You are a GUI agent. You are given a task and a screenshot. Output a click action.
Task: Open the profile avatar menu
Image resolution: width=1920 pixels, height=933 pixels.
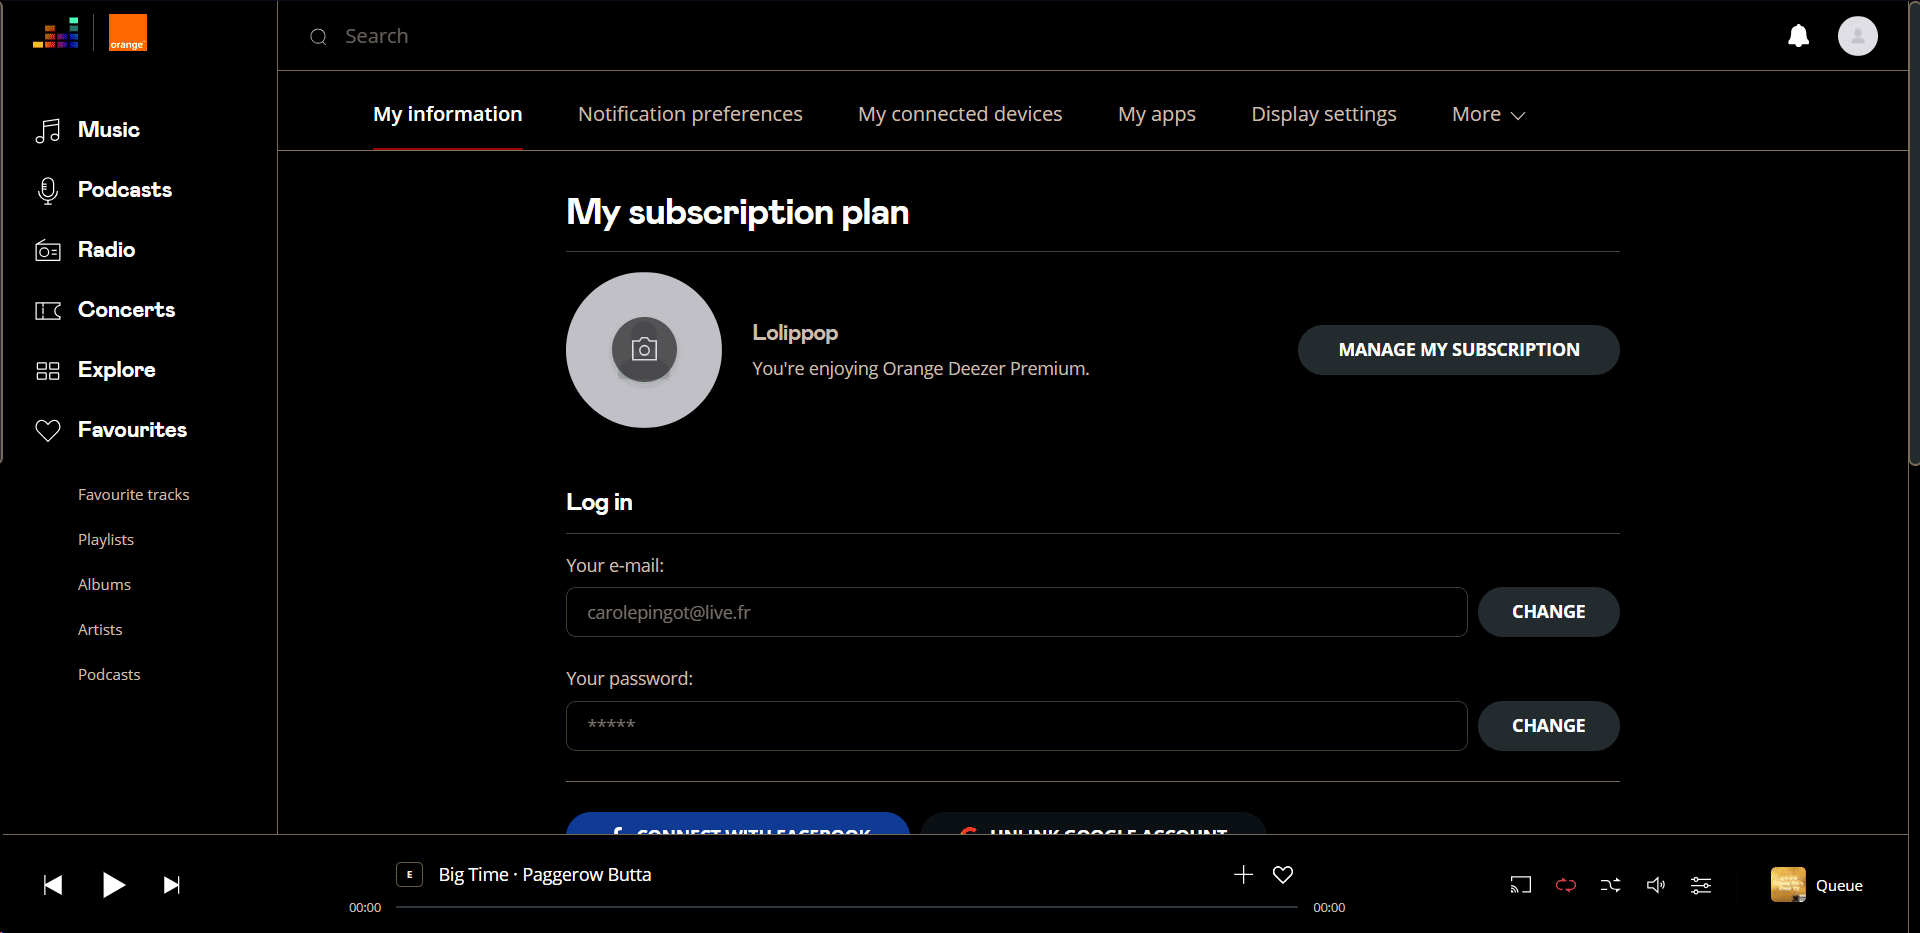(x=1857, y=36)
